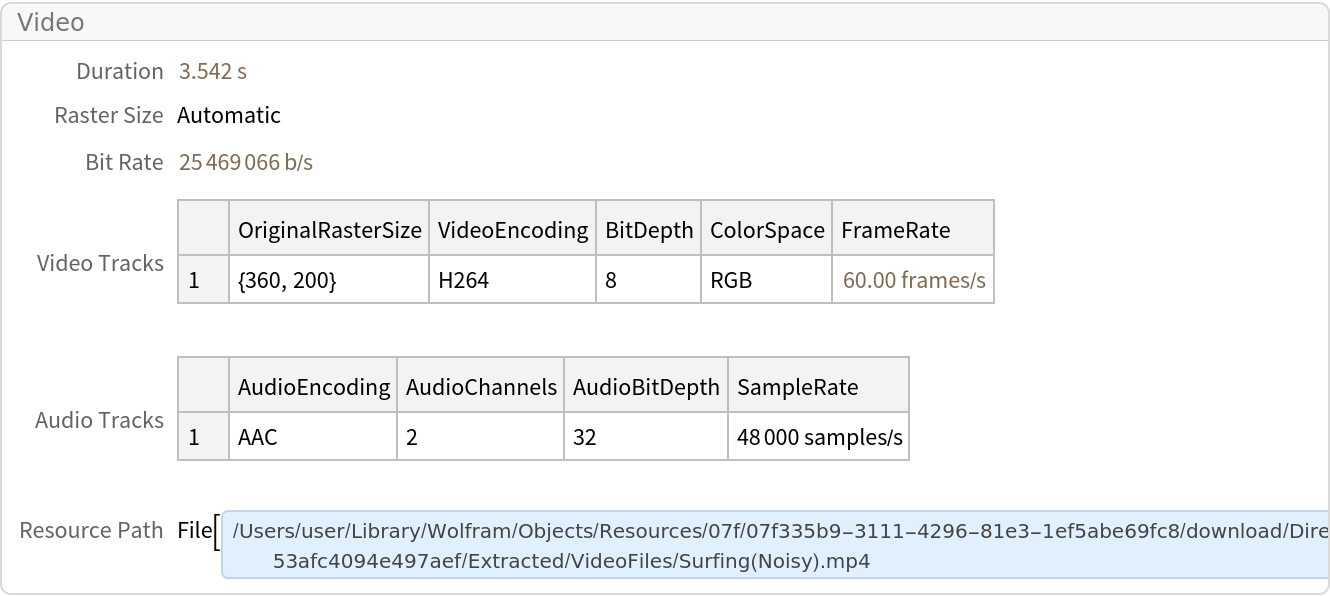The height and width of the screenshot is (596, 1330).
Task: Click the VideoEncoding column header
Action: [x=513, y=230]
